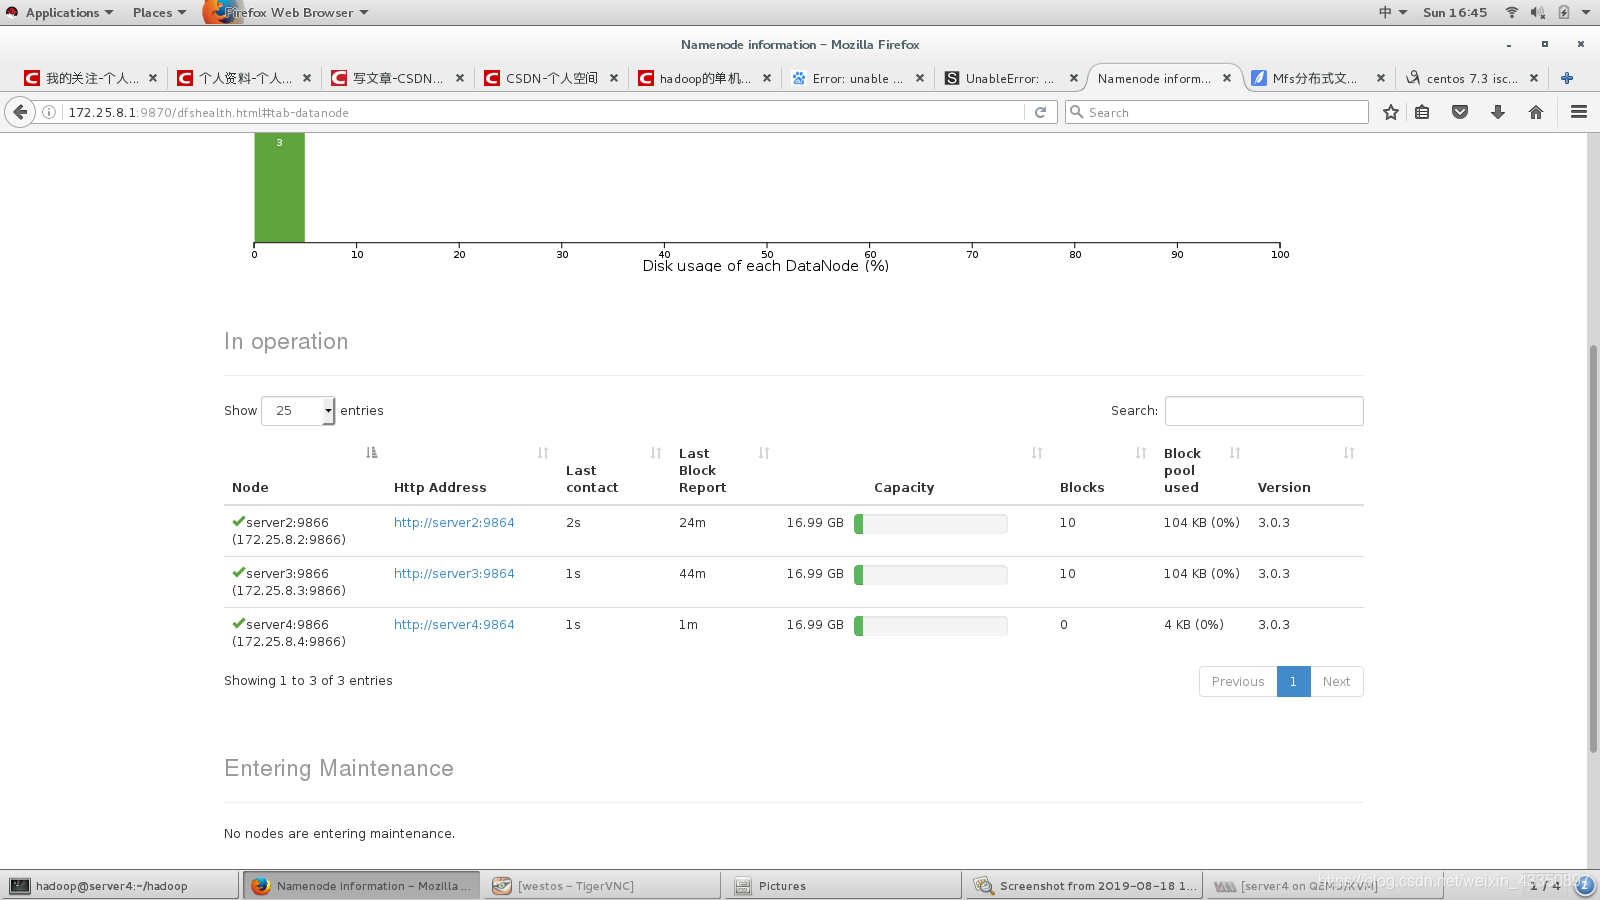This screenshot has height=900, width=1600.
Task: Click the server2 capacity usage bar
Action: [930, 524]
